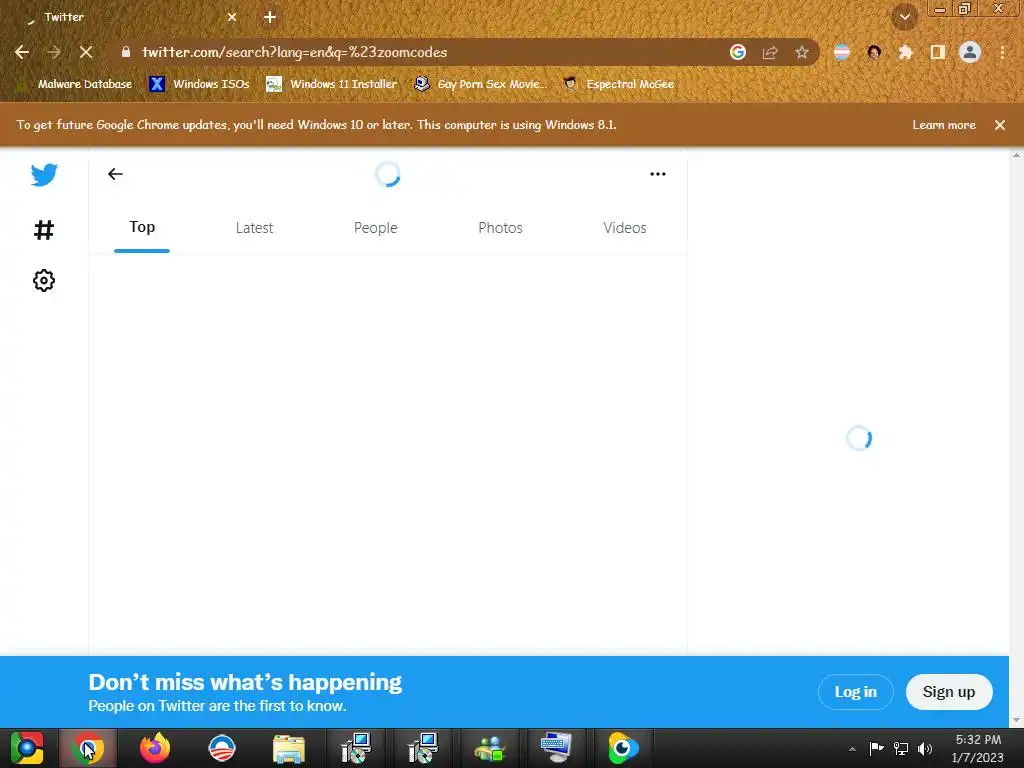This screenshot has width=1024, height=768.
Task: Close the Twitter tab
Action: (232, 18)
